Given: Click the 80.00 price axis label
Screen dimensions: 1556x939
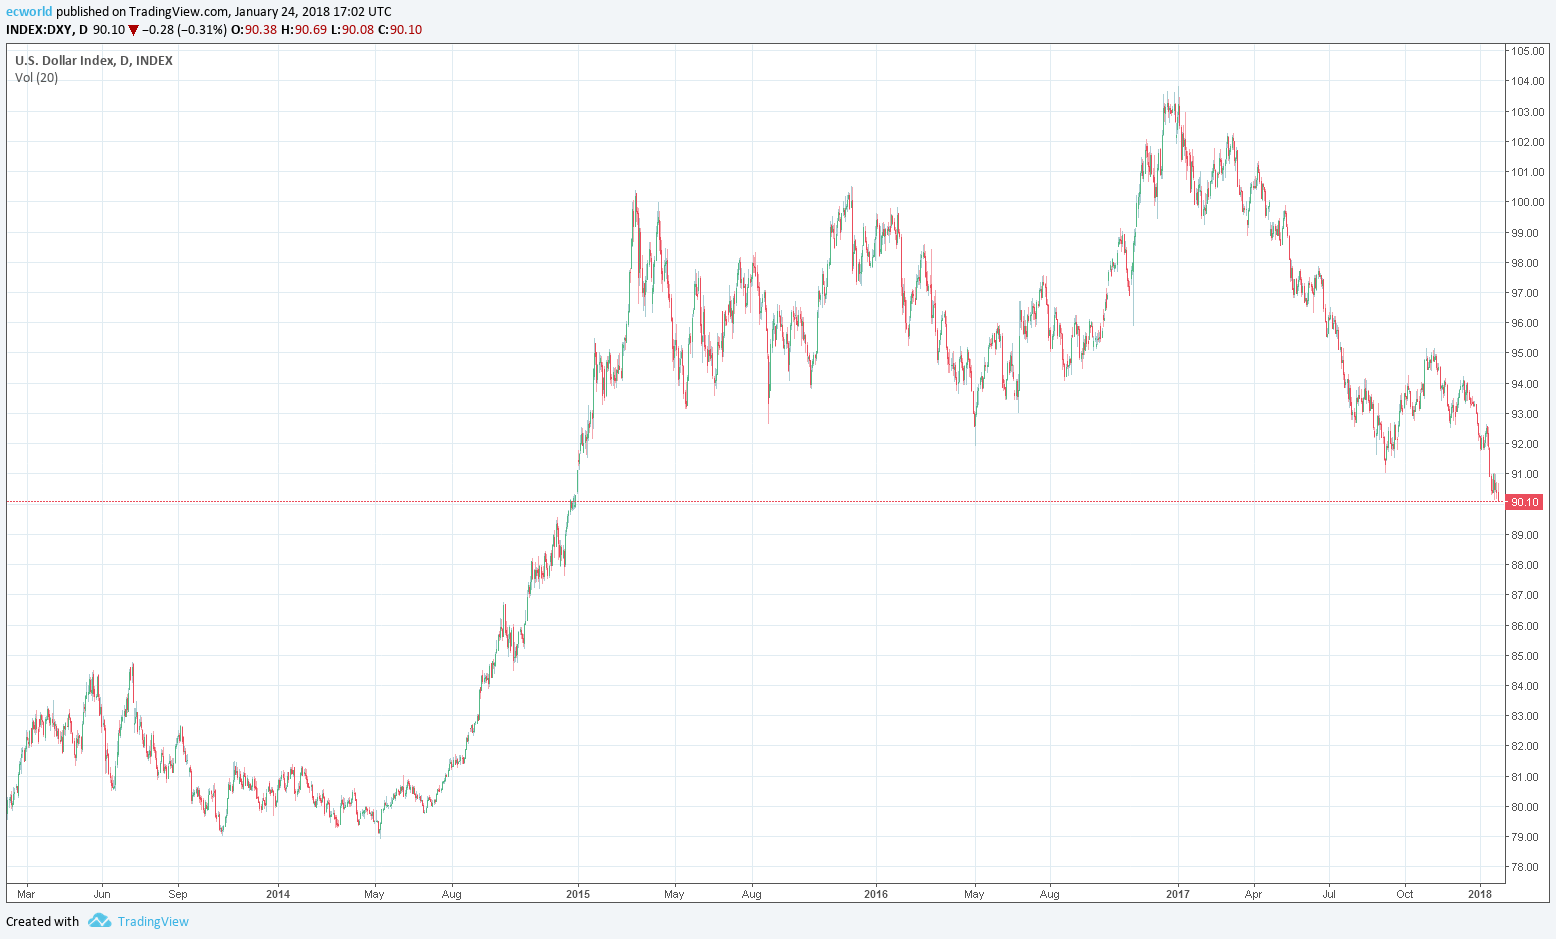Looking at the screenshot, I should (1525, 807).
